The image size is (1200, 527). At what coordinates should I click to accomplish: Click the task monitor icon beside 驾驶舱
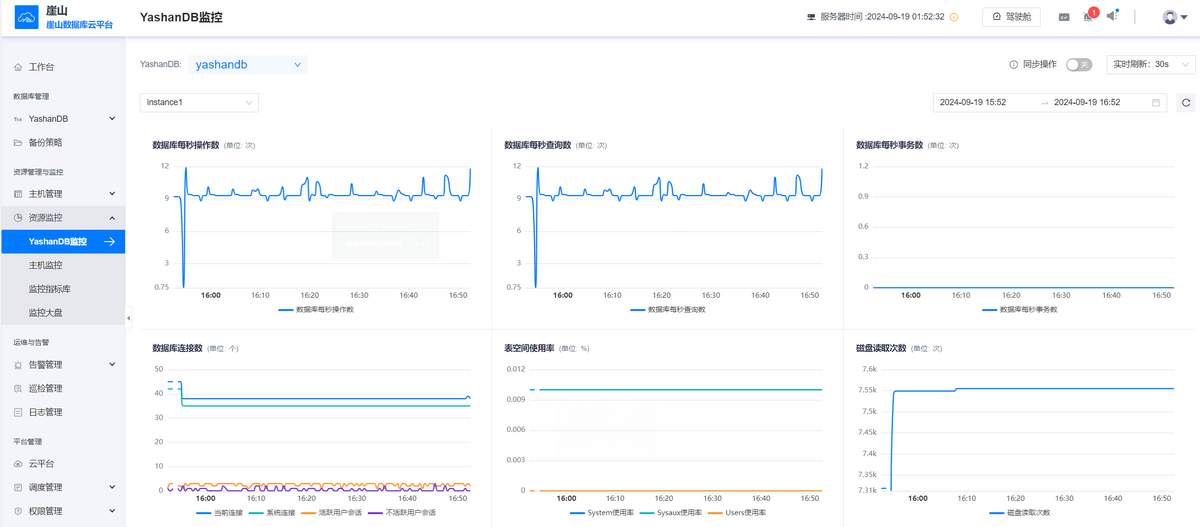pos(1064,17)
